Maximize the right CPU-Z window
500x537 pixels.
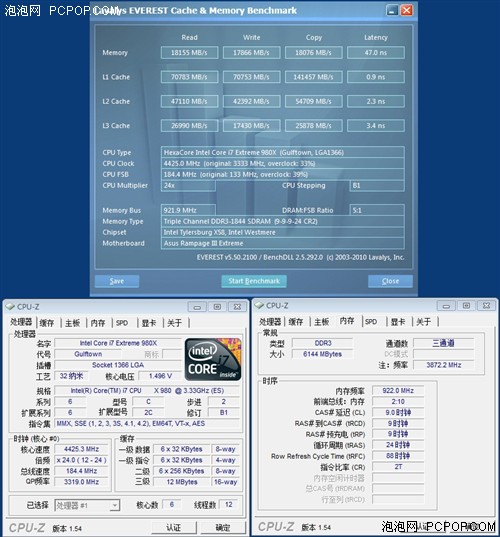[466, 306]
